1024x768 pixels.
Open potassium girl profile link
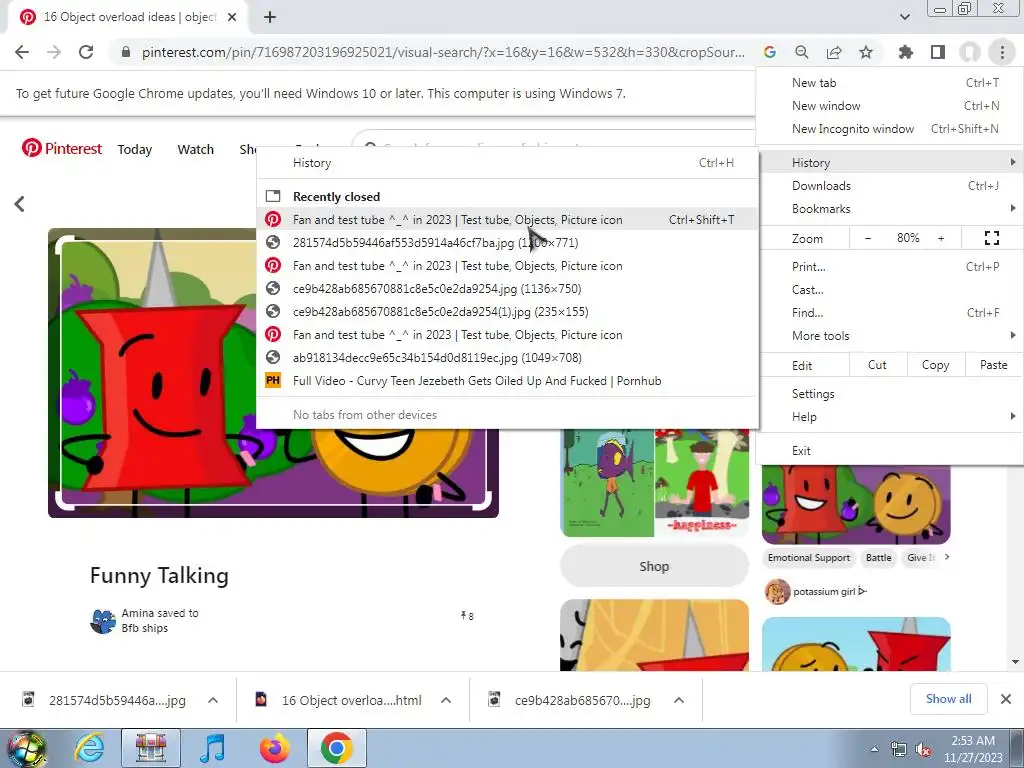click(830, 592)
